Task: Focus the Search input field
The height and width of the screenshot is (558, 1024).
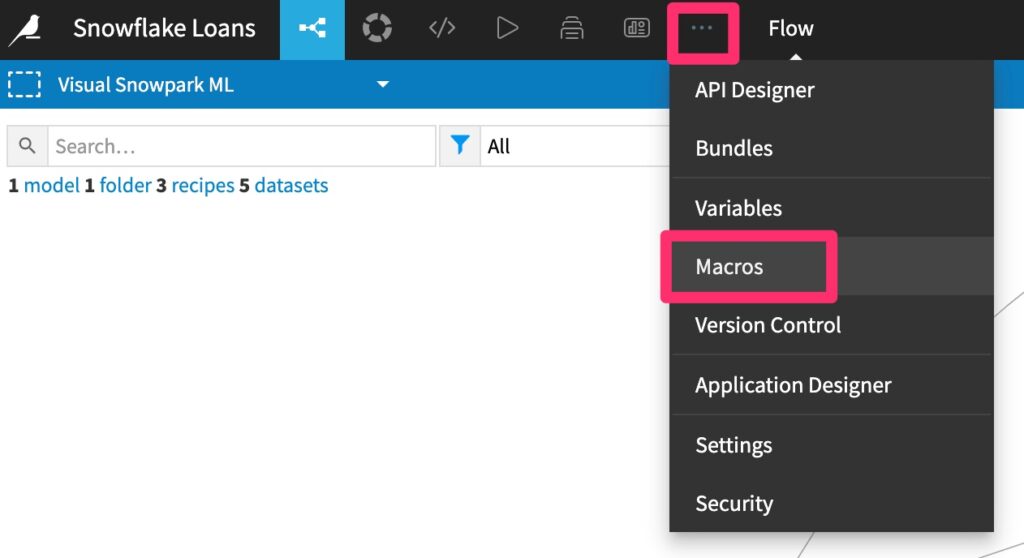Action: tap(240, 146)
